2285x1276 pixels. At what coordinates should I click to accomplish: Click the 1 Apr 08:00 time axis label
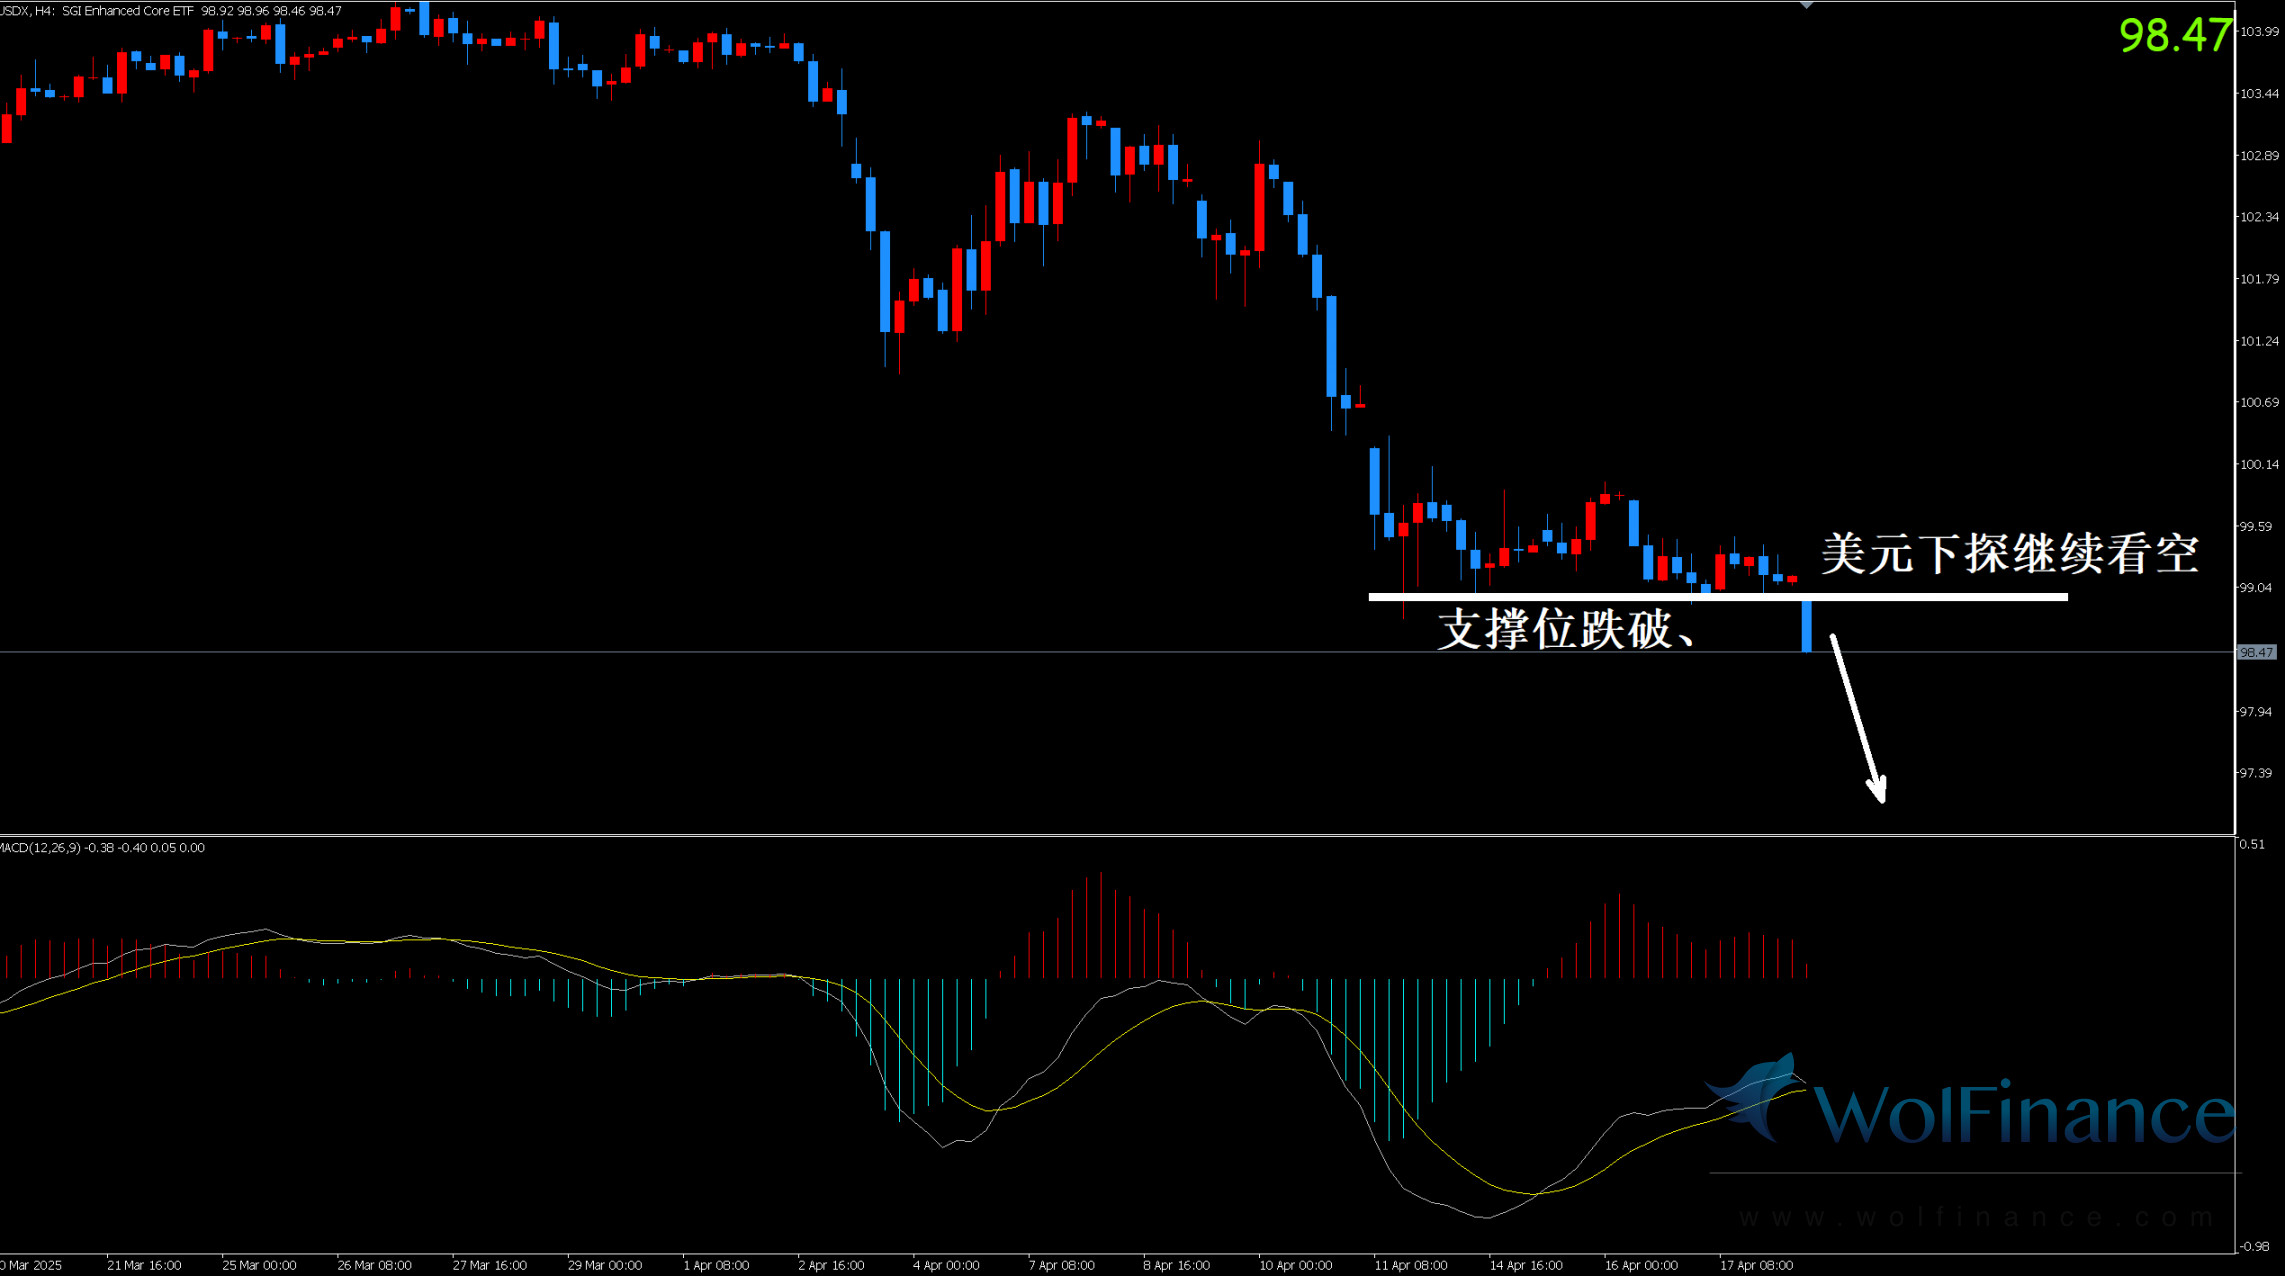click(716, 1265)
